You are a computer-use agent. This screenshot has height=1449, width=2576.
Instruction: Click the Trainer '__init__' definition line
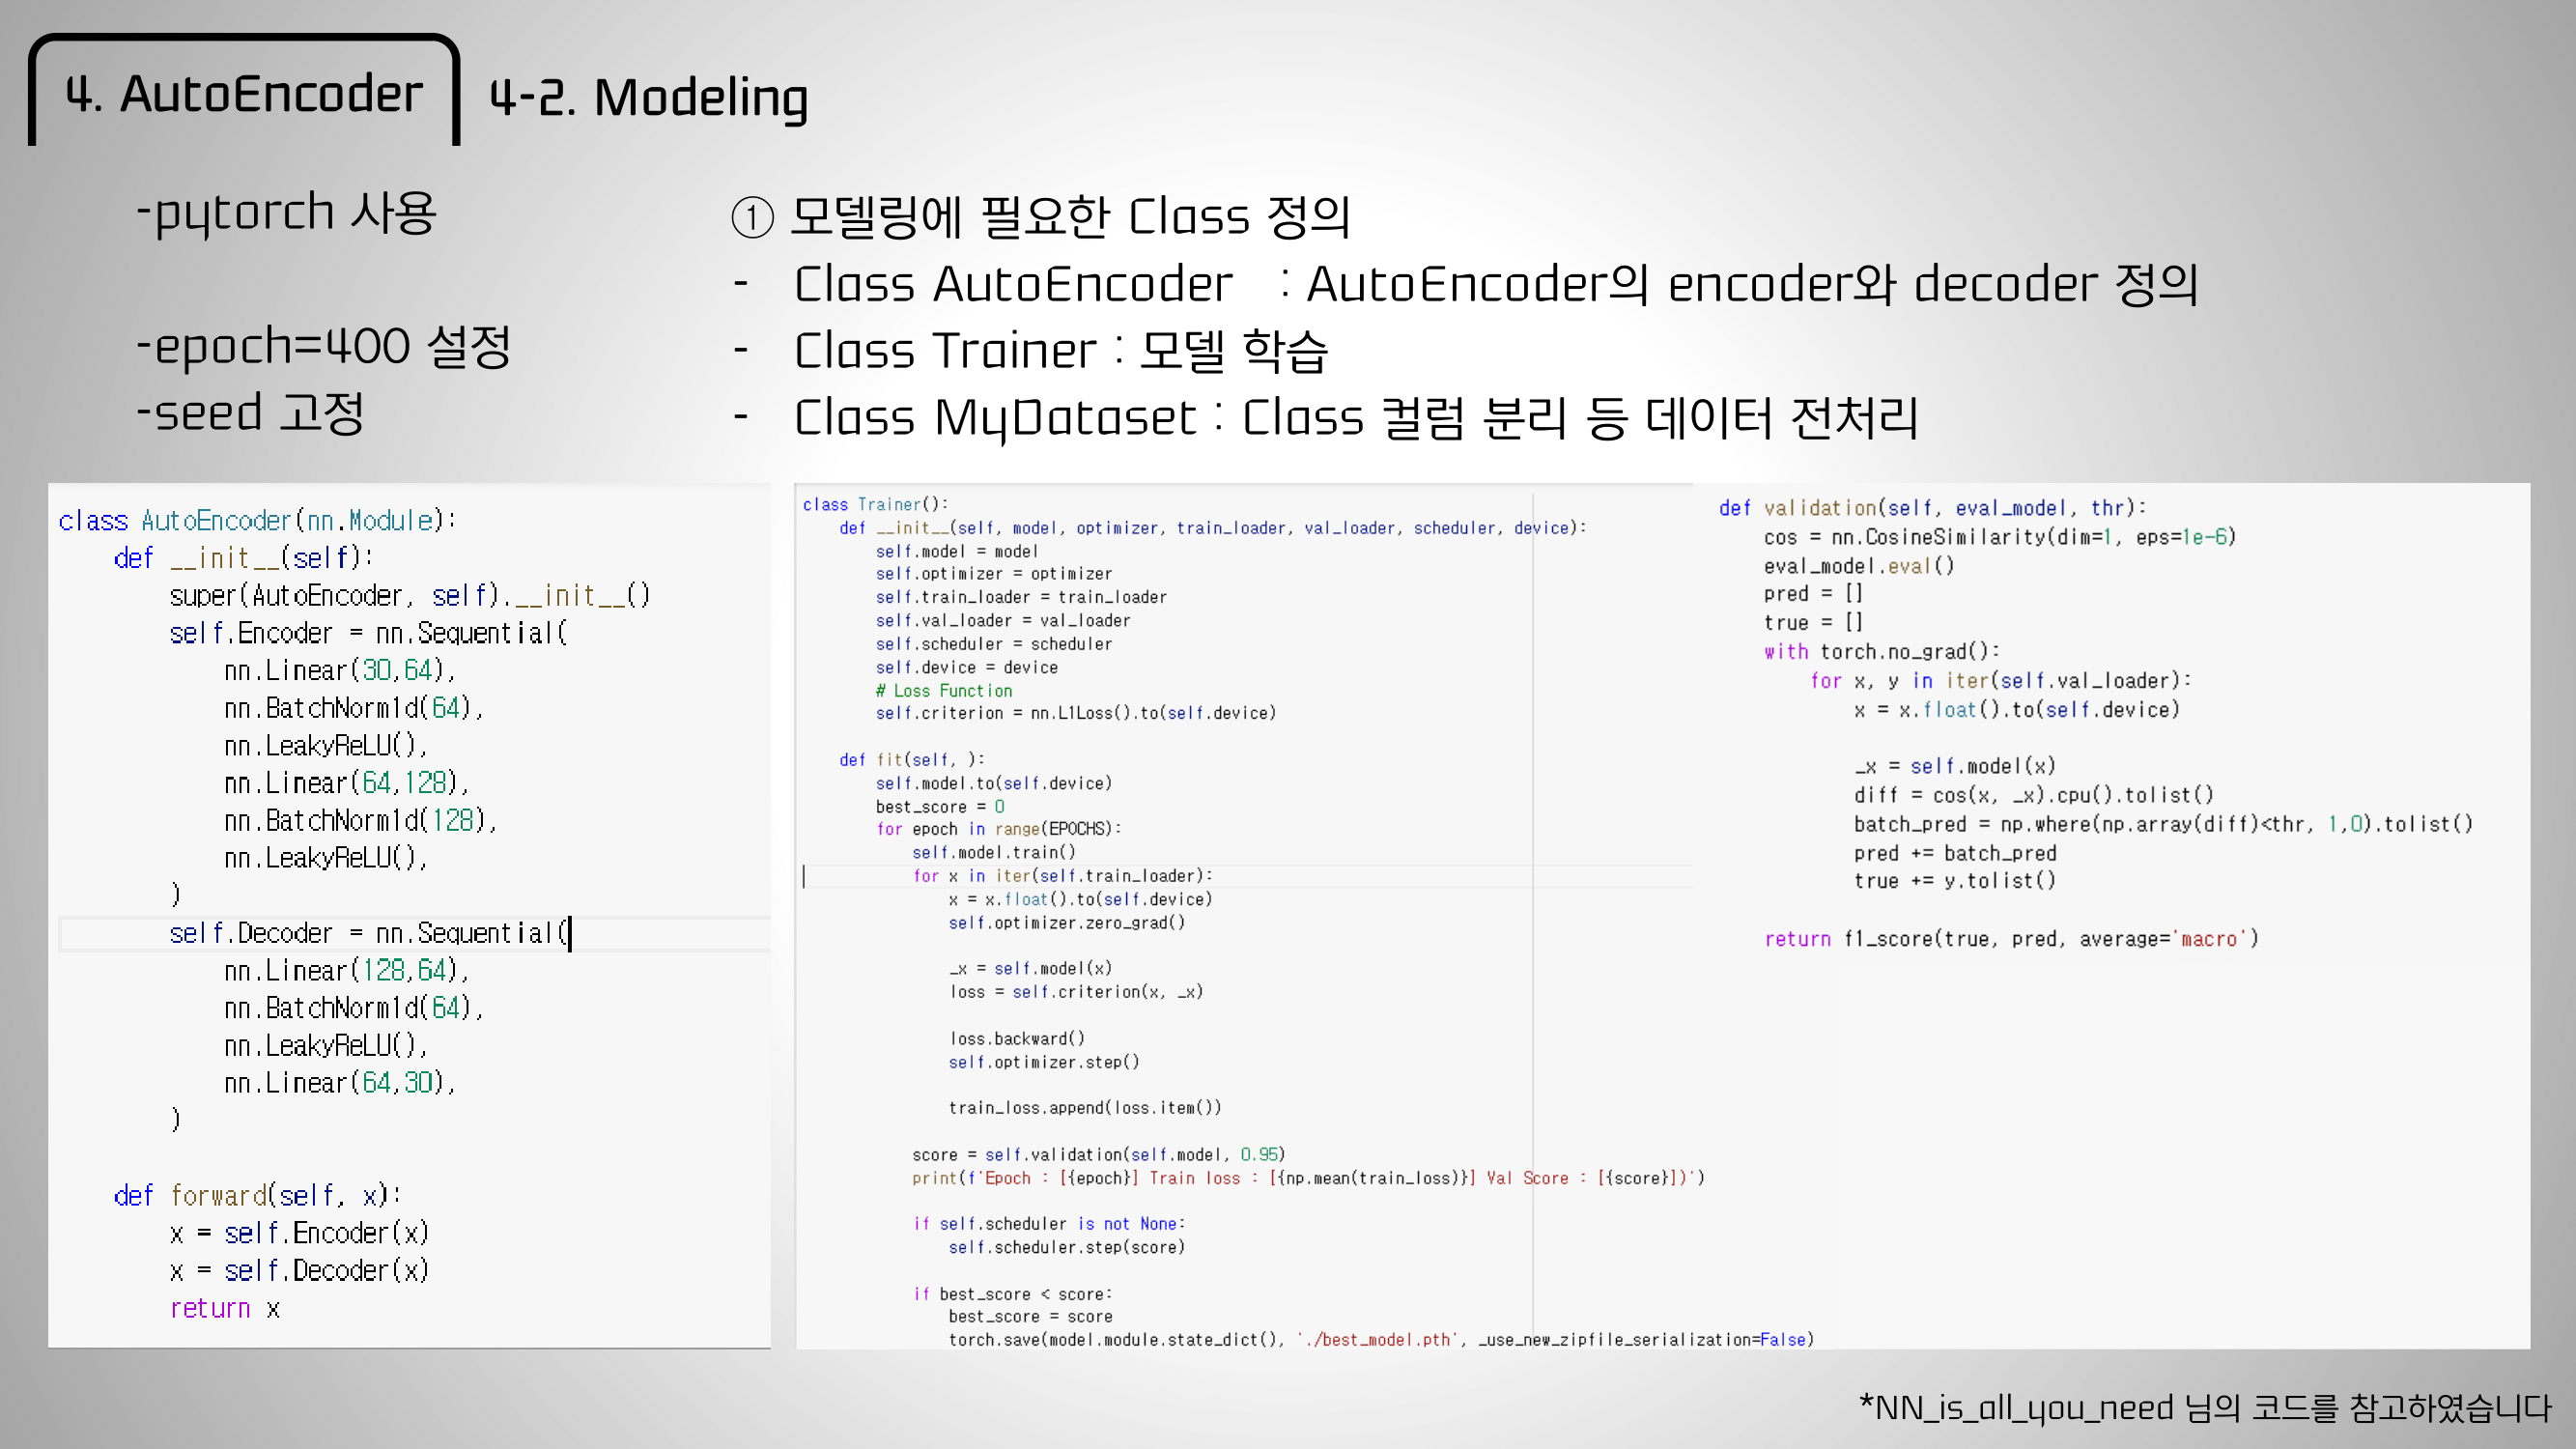(1213, 528)
